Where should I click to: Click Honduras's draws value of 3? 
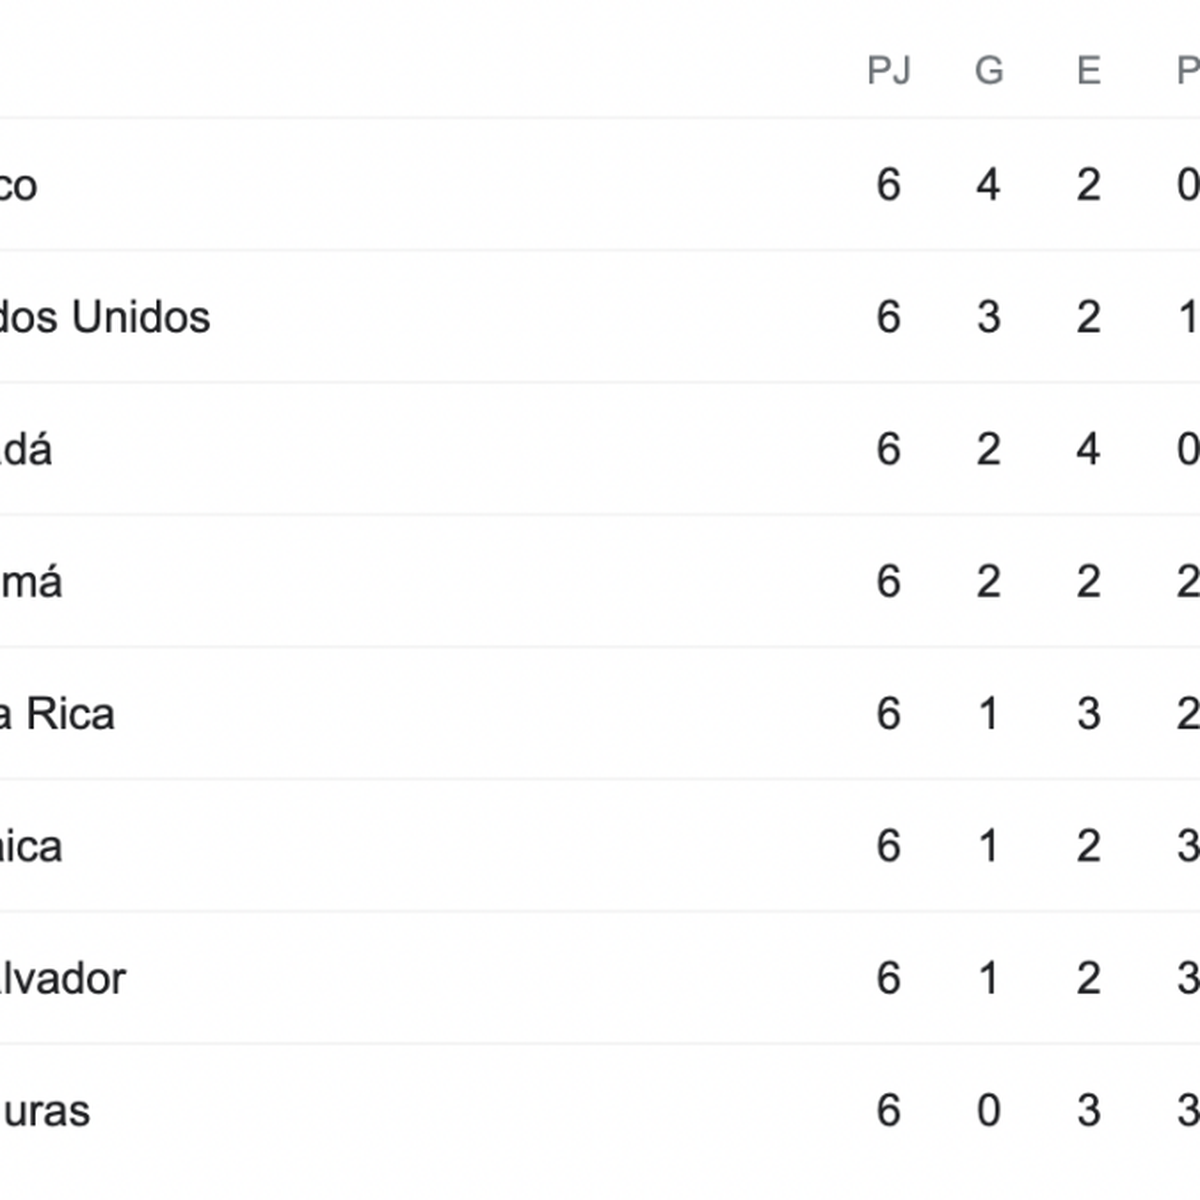pyautogui.click(x=1088, y=1110)
